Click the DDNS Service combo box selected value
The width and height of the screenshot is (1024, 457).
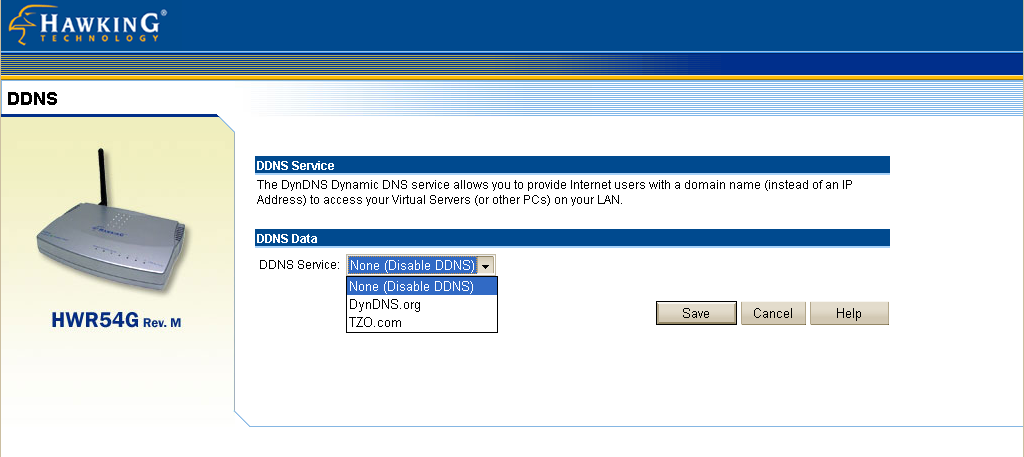(x=411, y=265)
